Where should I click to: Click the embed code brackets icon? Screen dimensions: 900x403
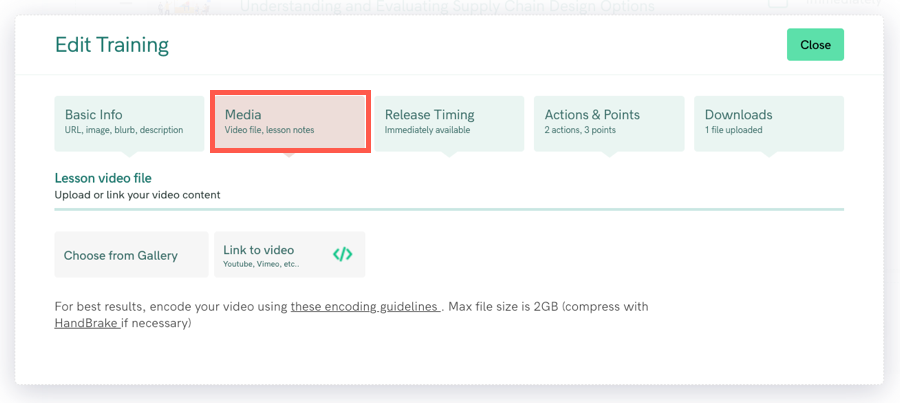point(343,254)
